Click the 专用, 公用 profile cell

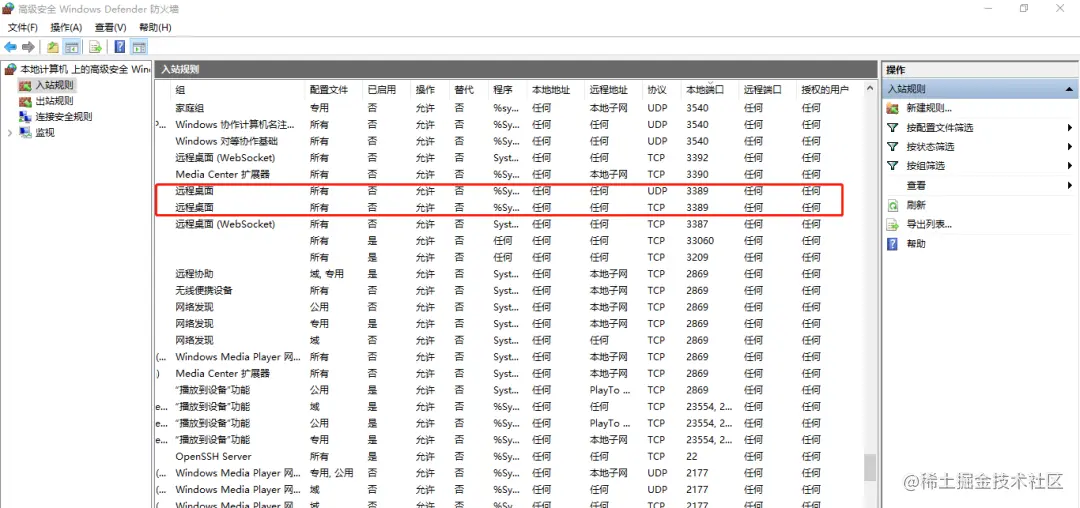tap(331, 473)
